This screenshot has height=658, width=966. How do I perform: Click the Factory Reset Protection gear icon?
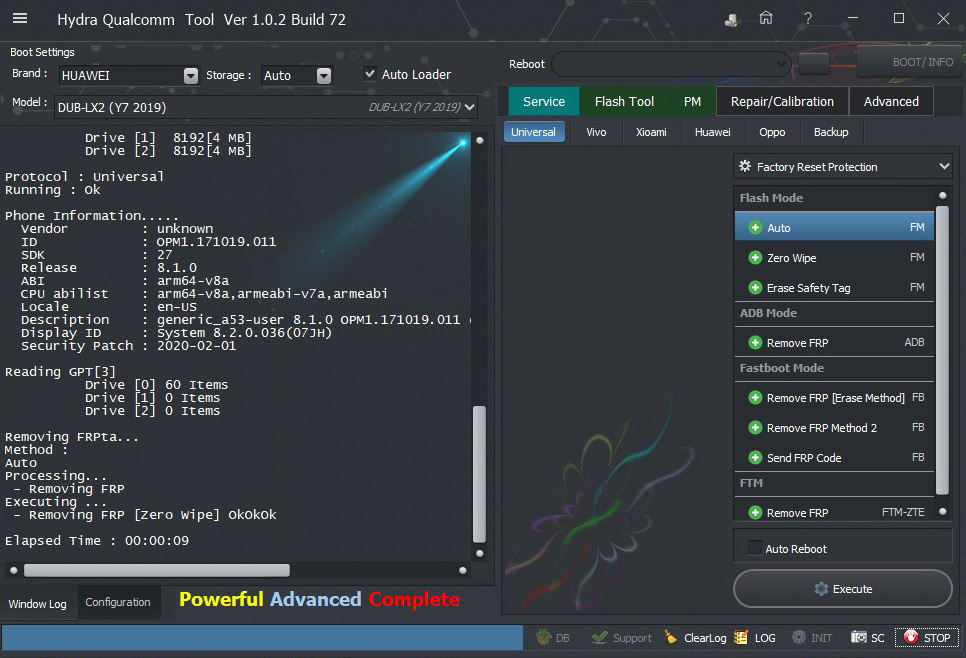click(745, 166)
